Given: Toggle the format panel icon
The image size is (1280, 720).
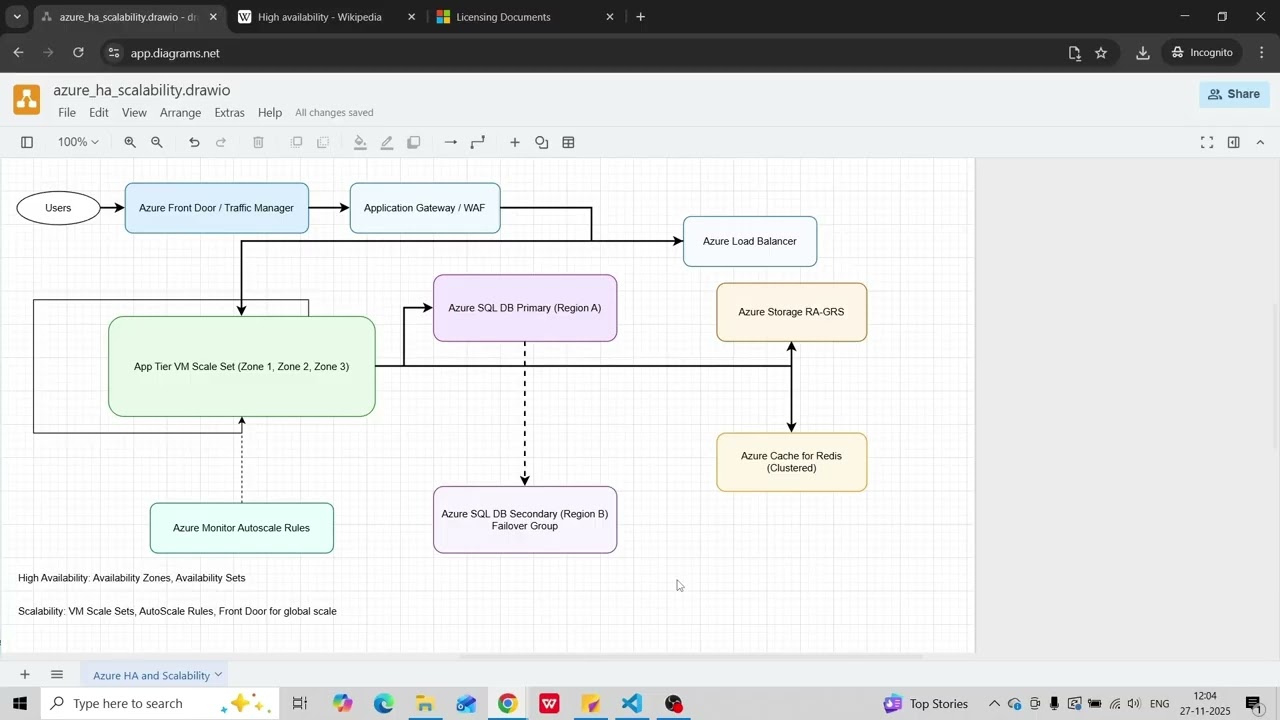Looking at the screenshot, I should pyautogui.click(x=1234, y=143).
